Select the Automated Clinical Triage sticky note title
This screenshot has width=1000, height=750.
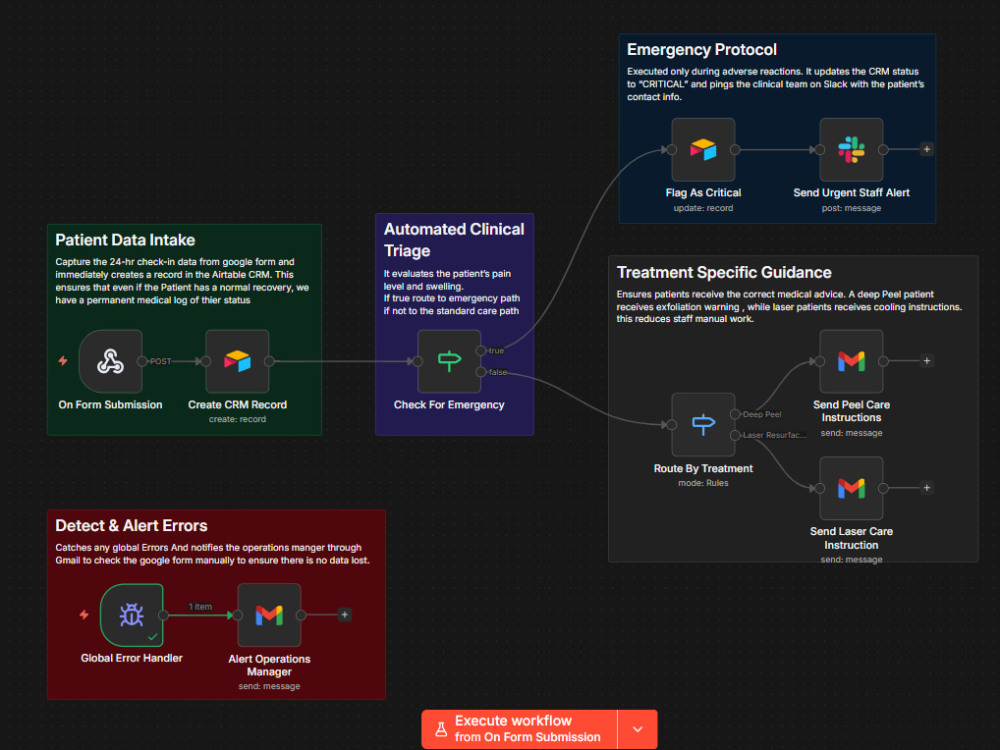coord(454,240)
